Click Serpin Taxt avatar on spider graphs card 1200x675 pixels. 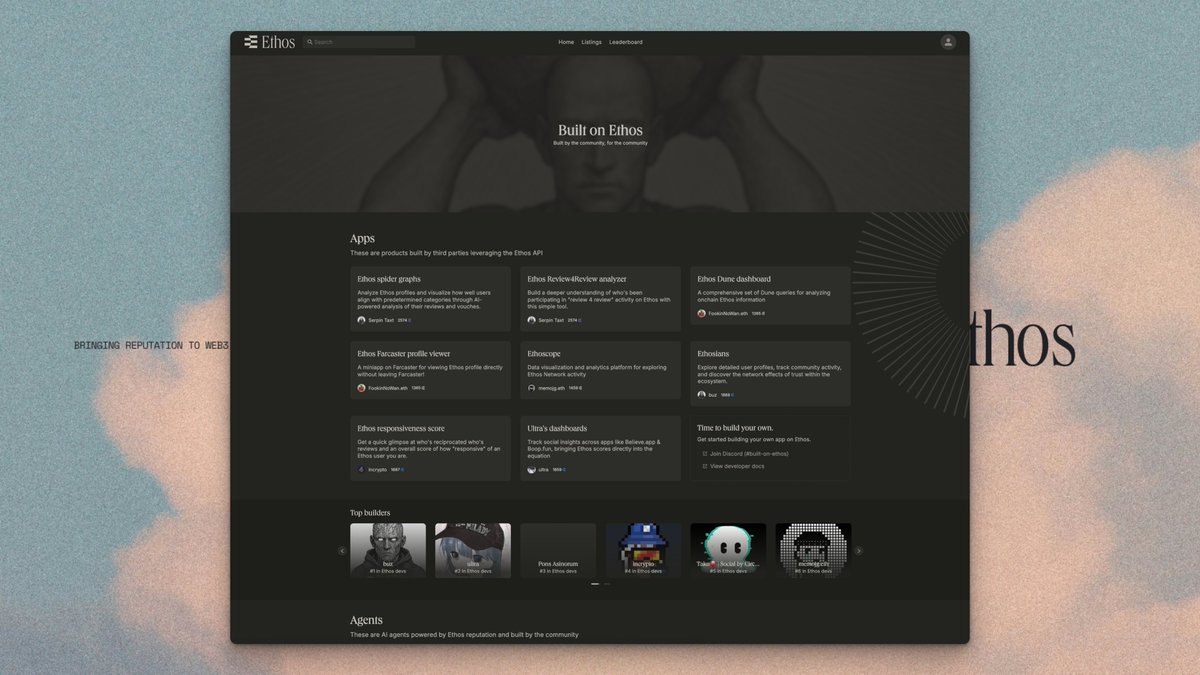click(361, 320)
